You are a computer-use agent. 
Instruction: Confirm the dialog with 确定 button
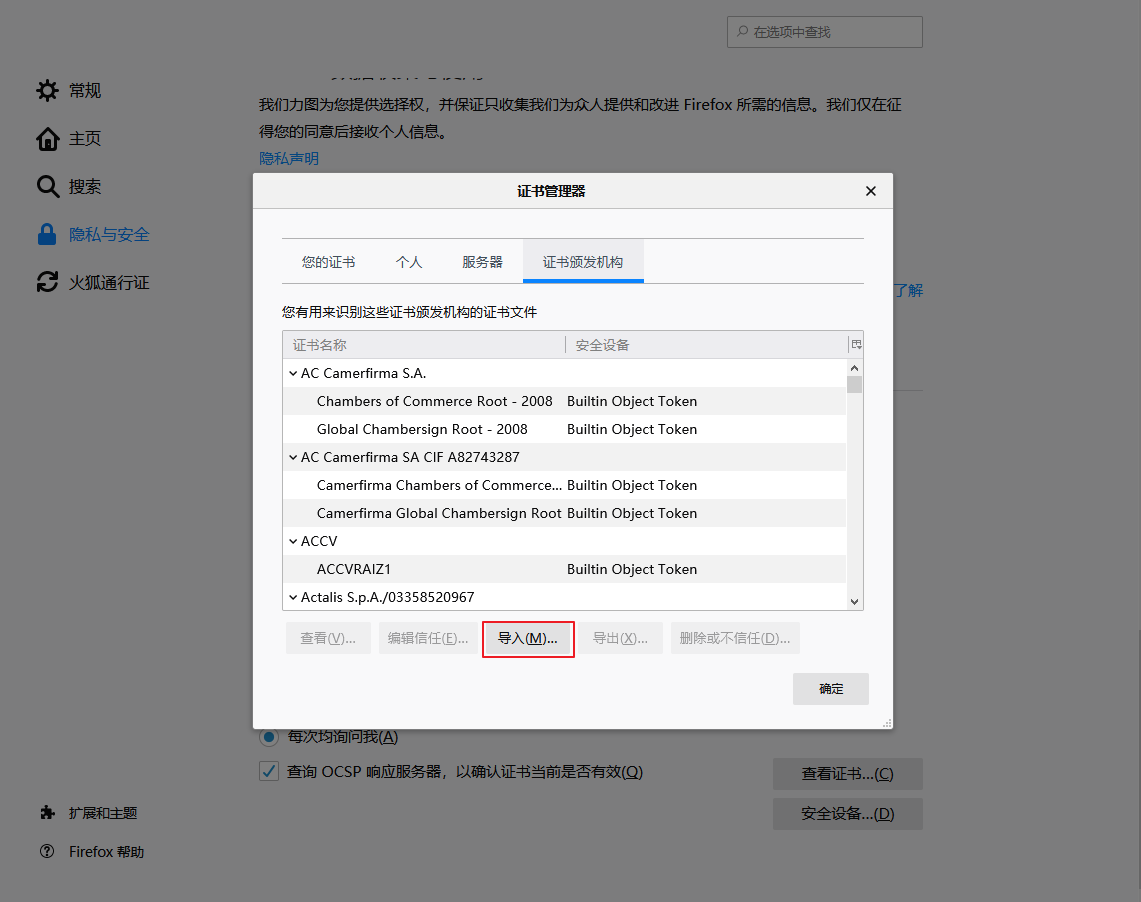[x=831, y=689]
